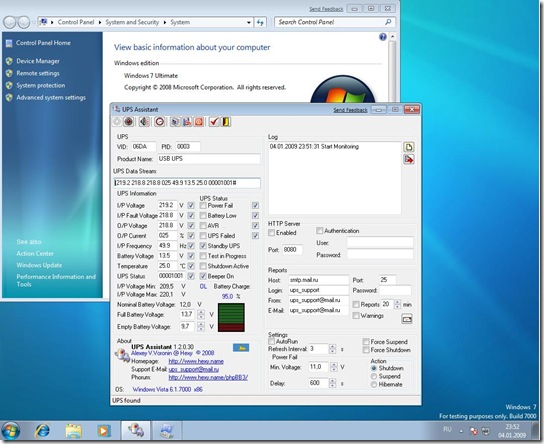Image resolution: width=544 pixels, height=444 pixels.
Task: Toggle the Standby UPS checkbox
Action: pos(203,246)
